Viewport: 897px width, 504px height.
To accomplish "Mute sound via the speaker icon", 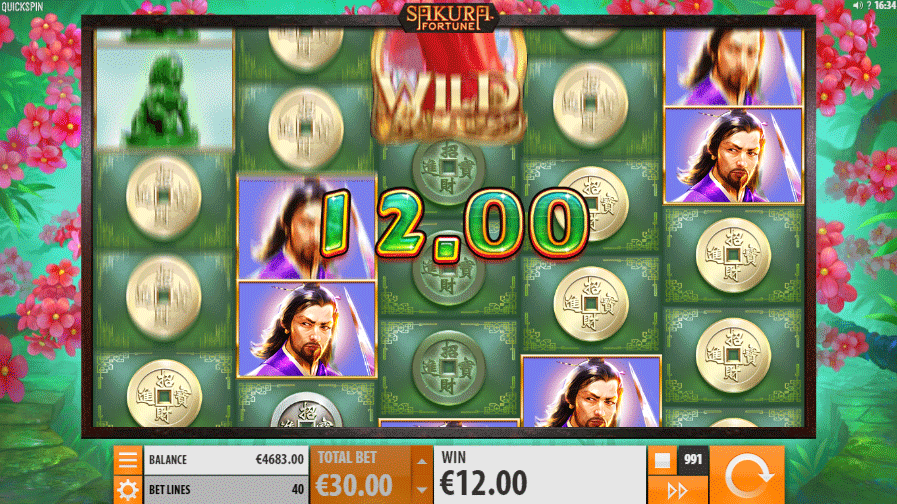I will tap(857, 5).
